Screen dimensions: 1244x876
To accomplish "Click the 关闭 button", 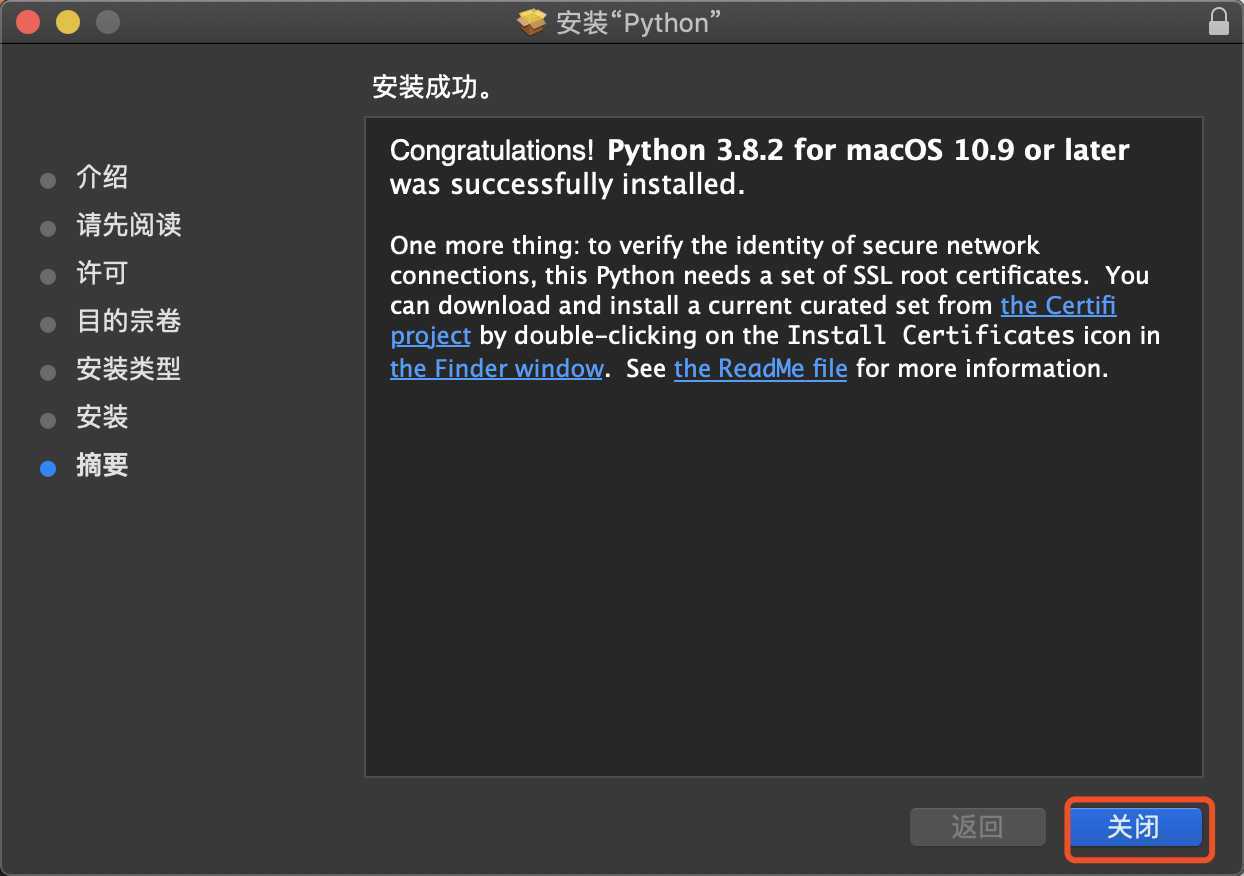I will tap(1136, 827).
